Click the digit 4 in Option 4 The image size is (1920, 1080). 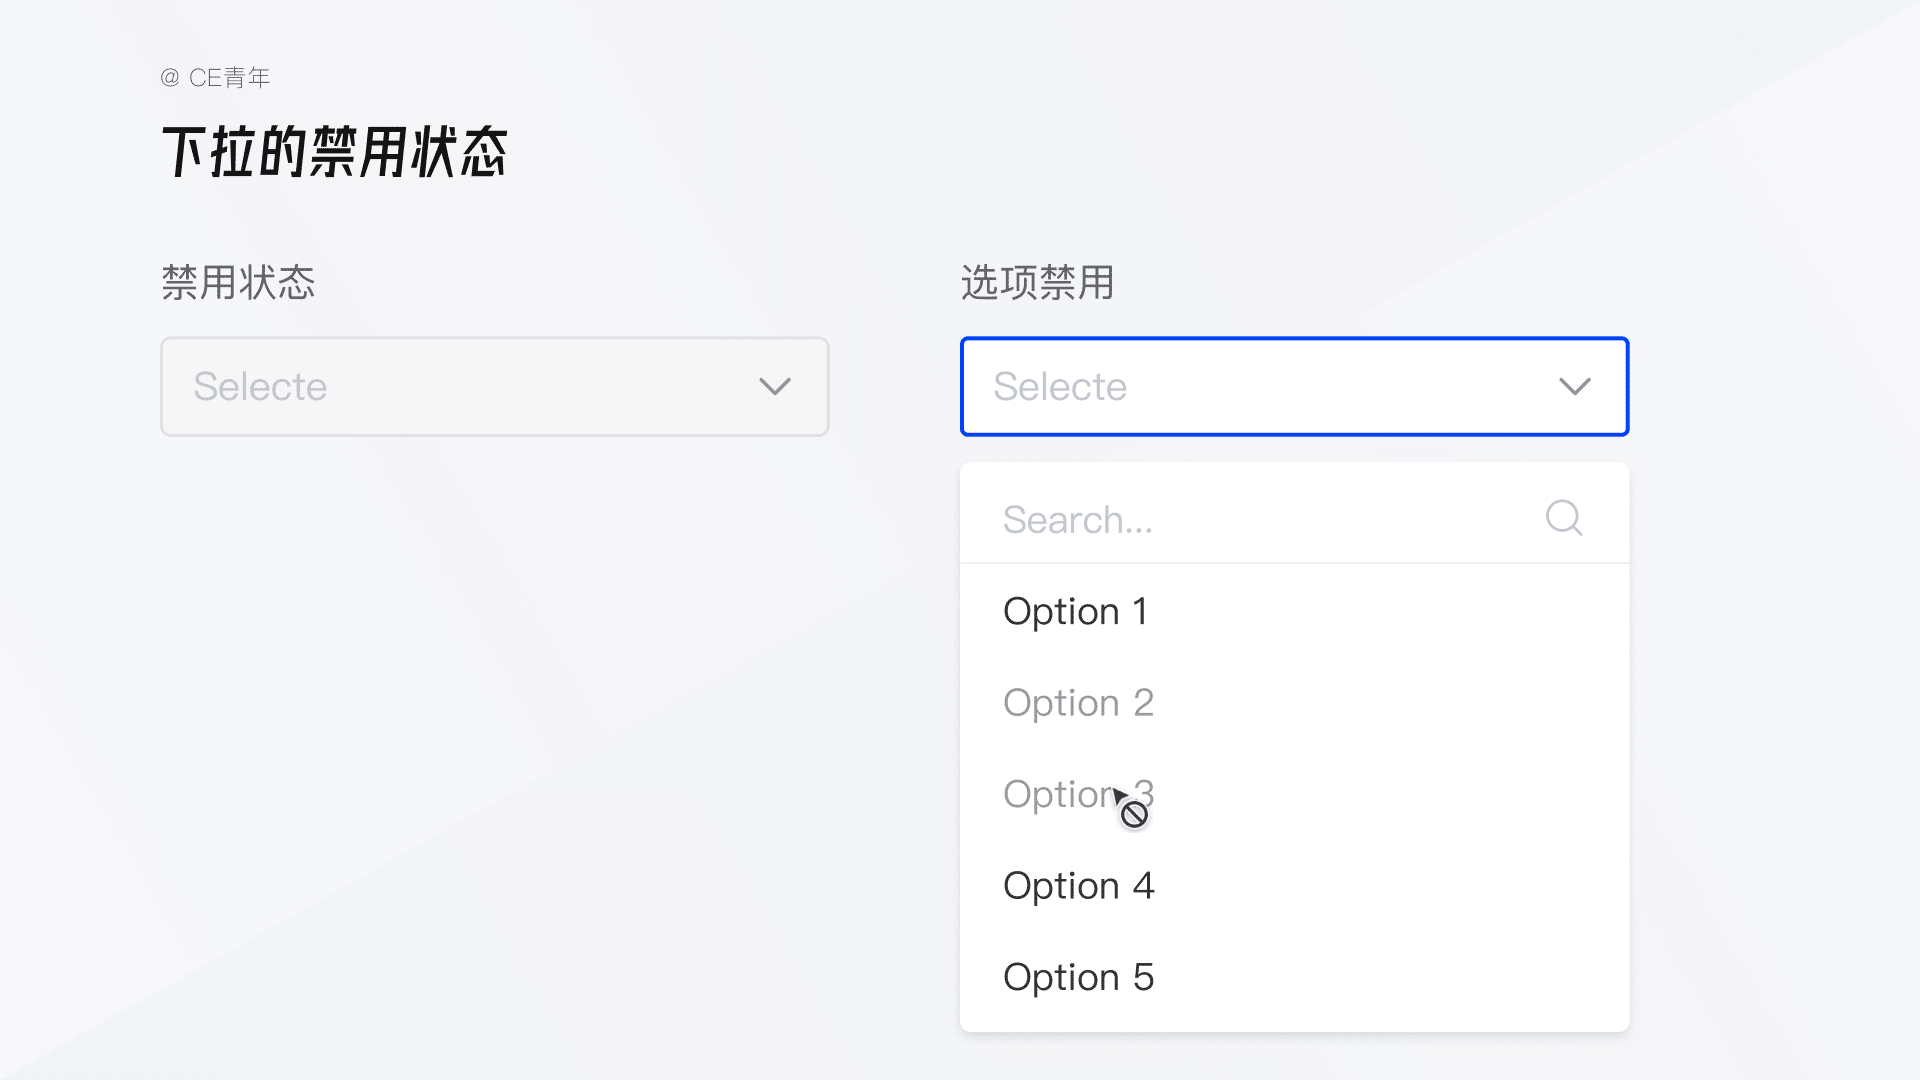1143,886
